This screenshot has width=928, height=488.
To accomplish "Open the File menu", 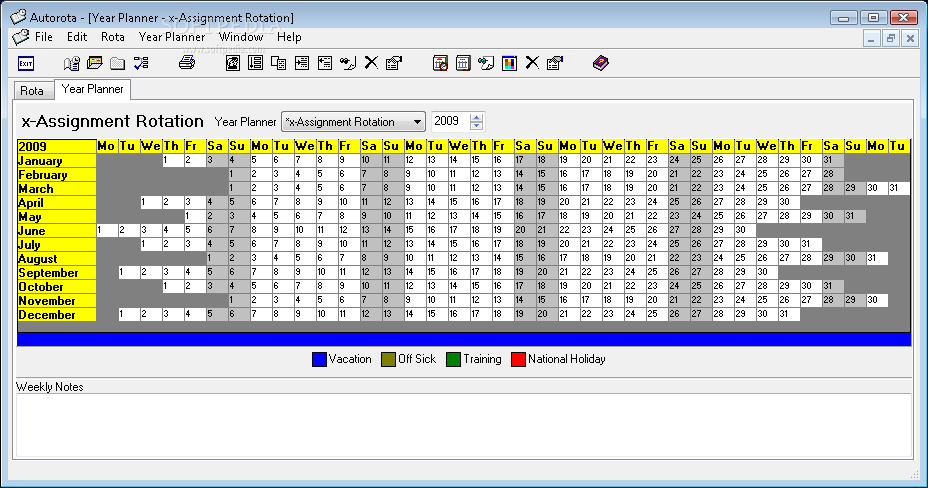I will coord(44,37).
